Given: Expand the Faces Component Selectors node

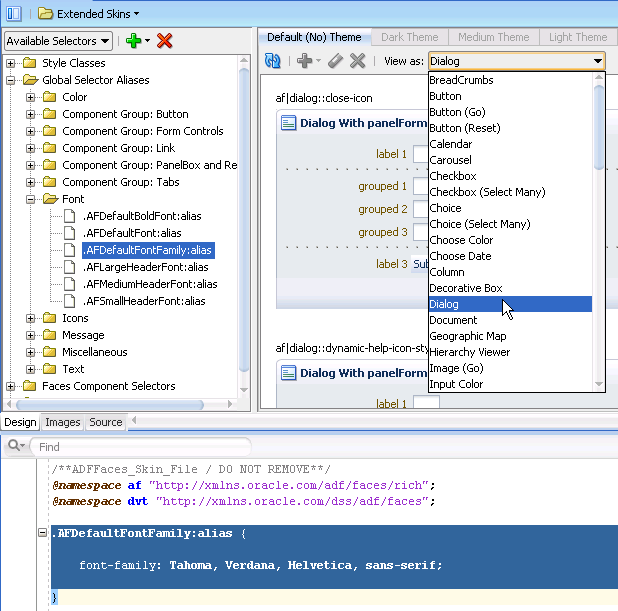Looking at the screenshot, I should [x=12, y=386].
